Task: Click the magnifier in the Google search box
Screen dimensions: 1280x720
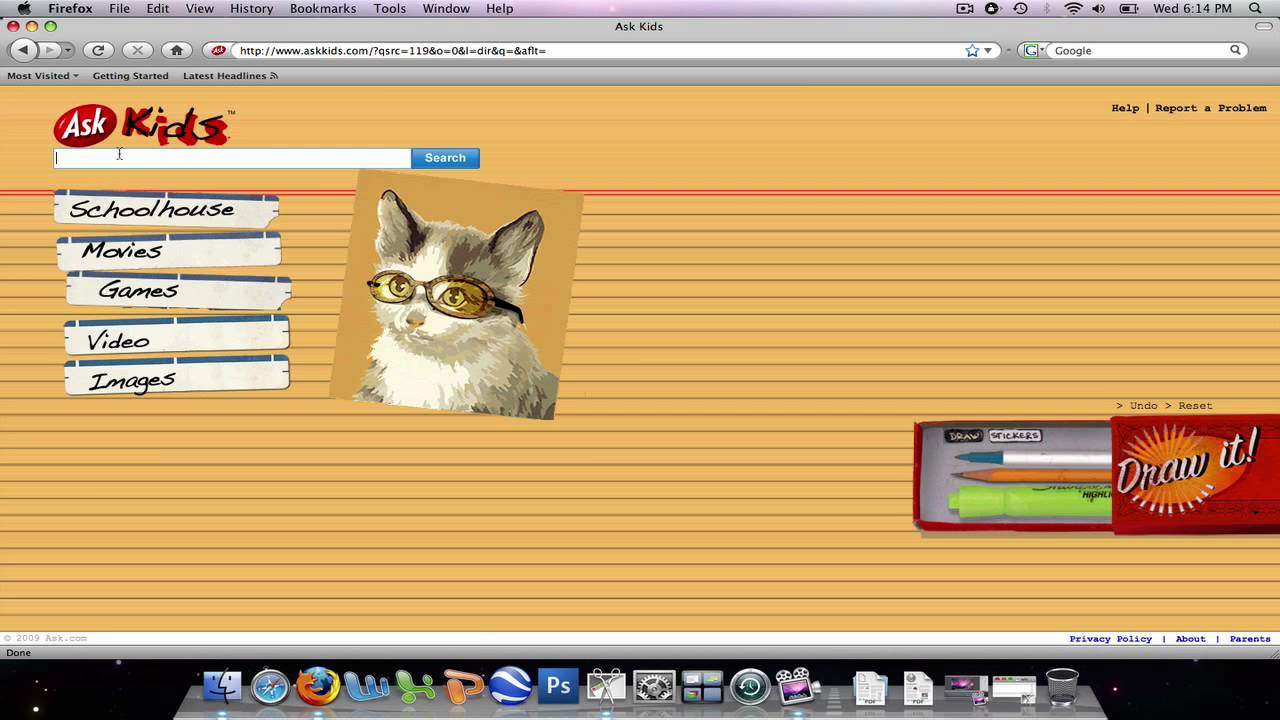Action: point(1235,50)
